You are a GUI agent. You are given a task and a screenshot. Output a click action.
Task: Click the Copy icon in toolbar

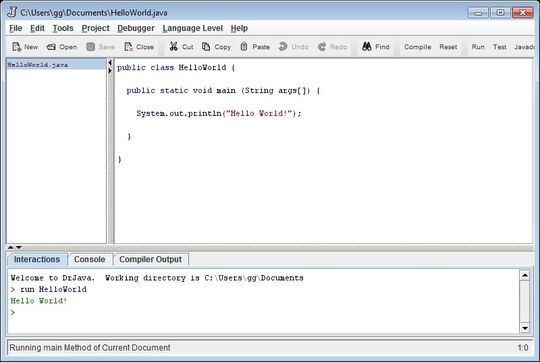(206, 47)
